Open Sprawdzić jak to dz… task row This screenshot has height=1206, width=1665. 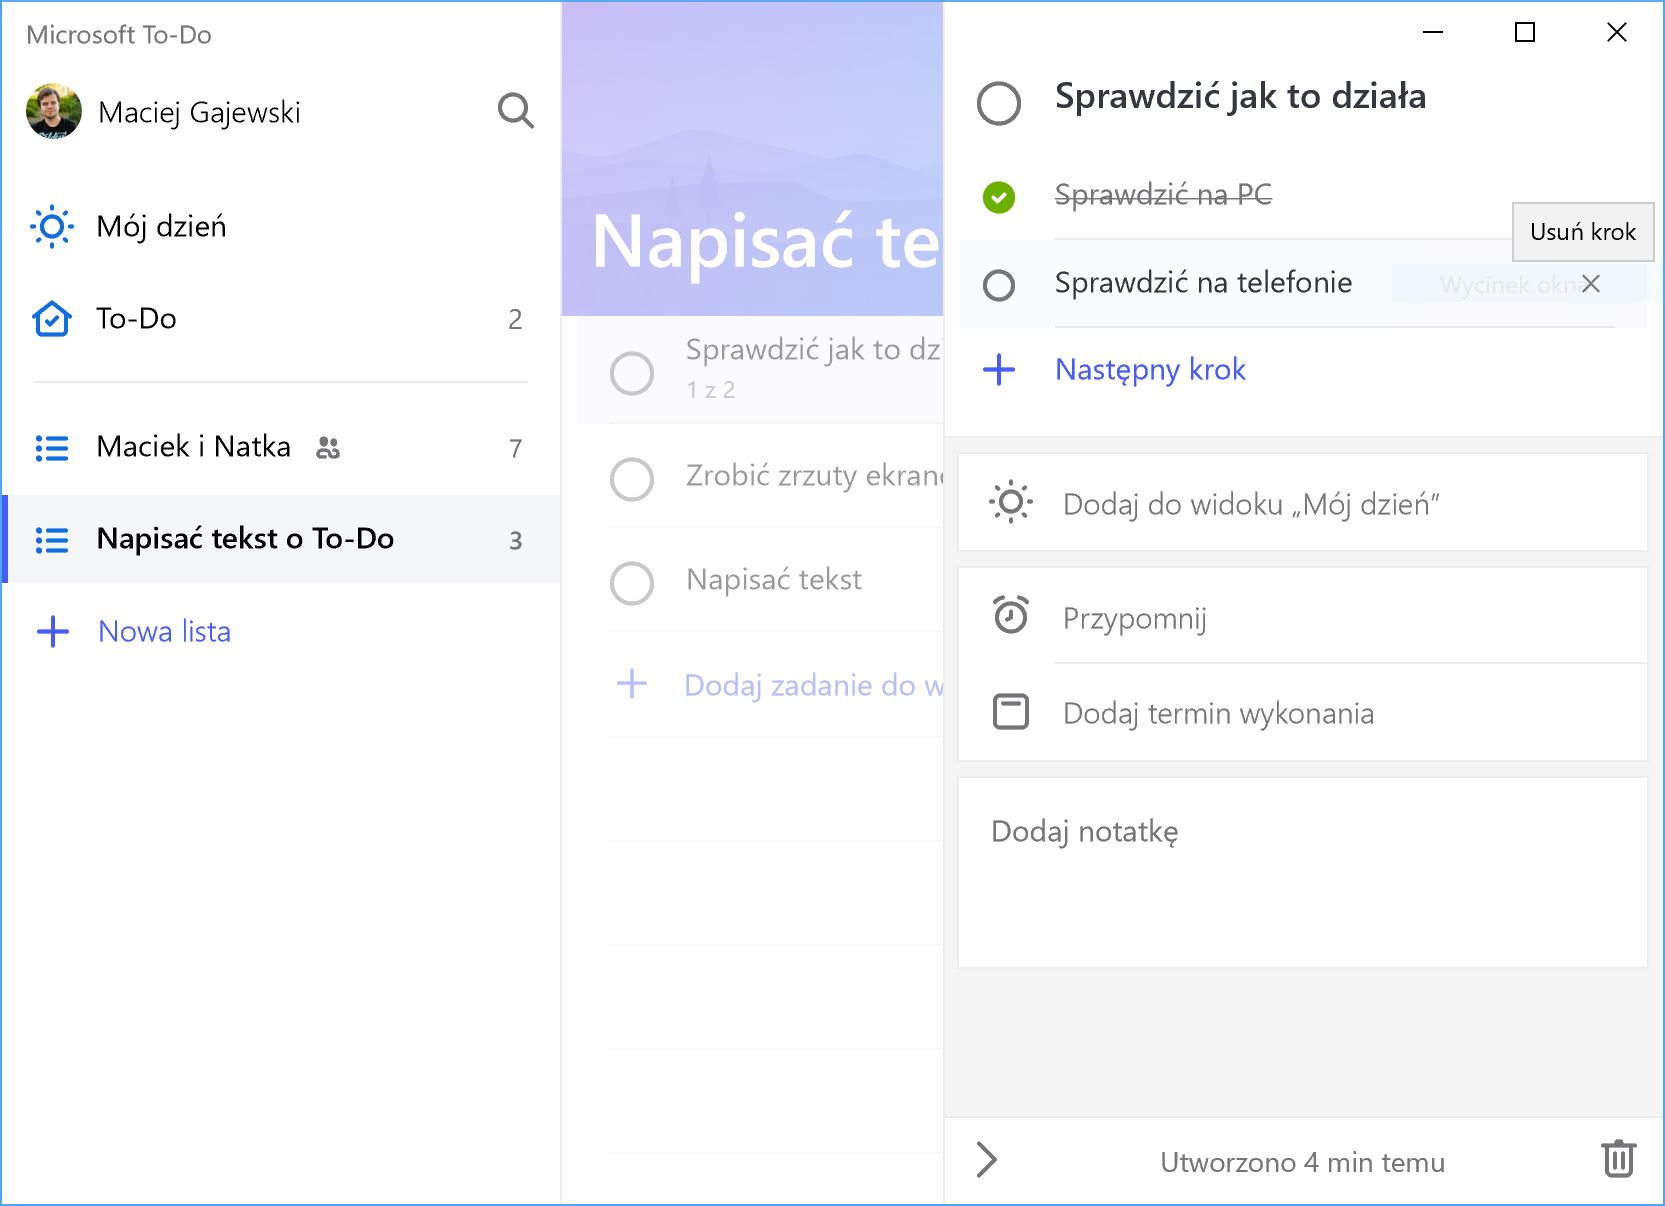click(761, 371)
